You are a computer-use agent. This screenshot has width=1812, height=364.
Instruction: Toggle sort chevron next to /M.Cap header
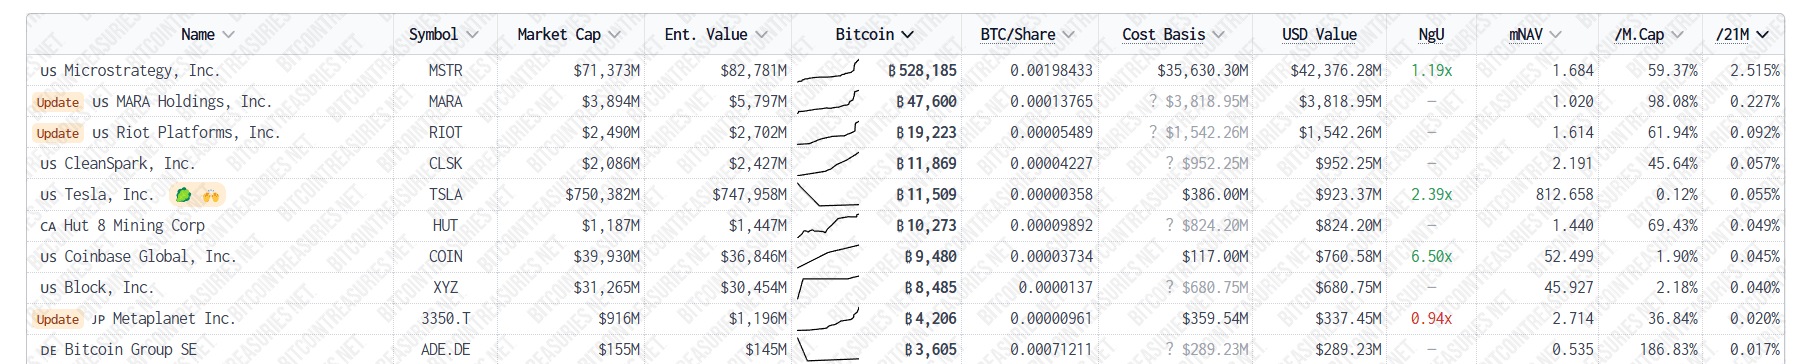[x=1677, y=35]
